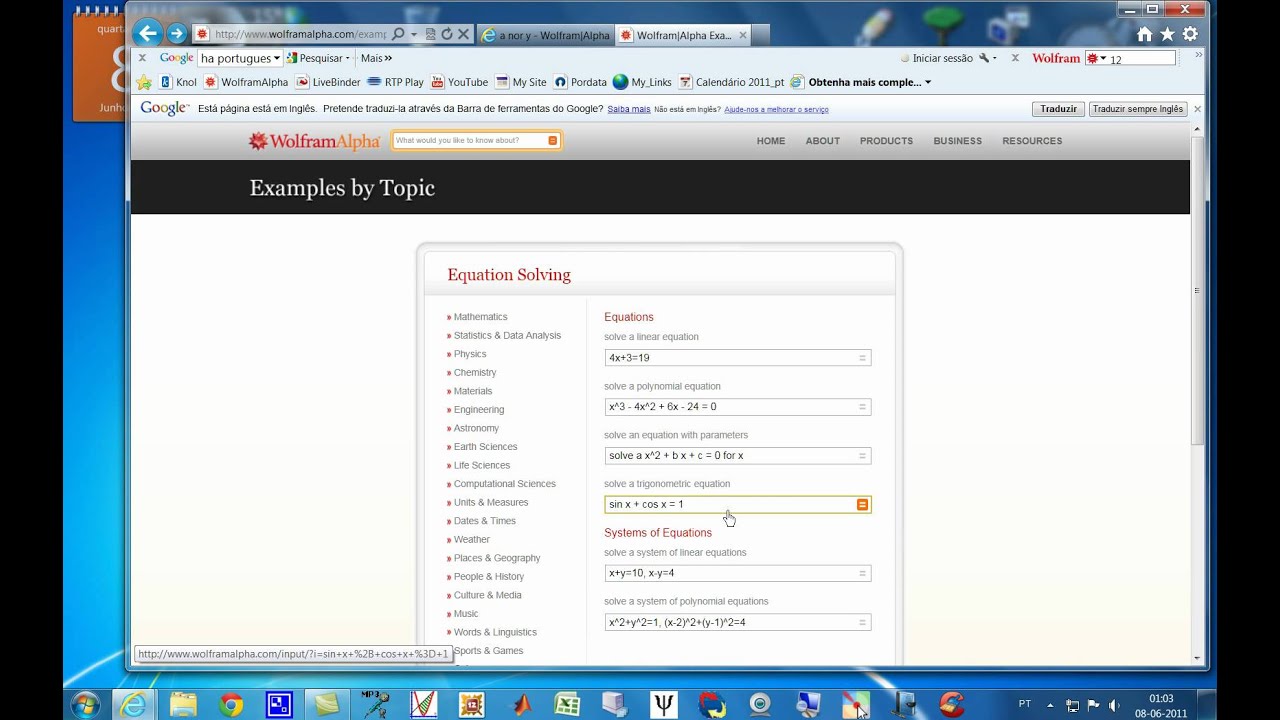Image resolution: width=1280 pixels, height=720 pixels.
Task: Open browser tools gear icon
Action: pyautogui.click(x=1190, y=34)
